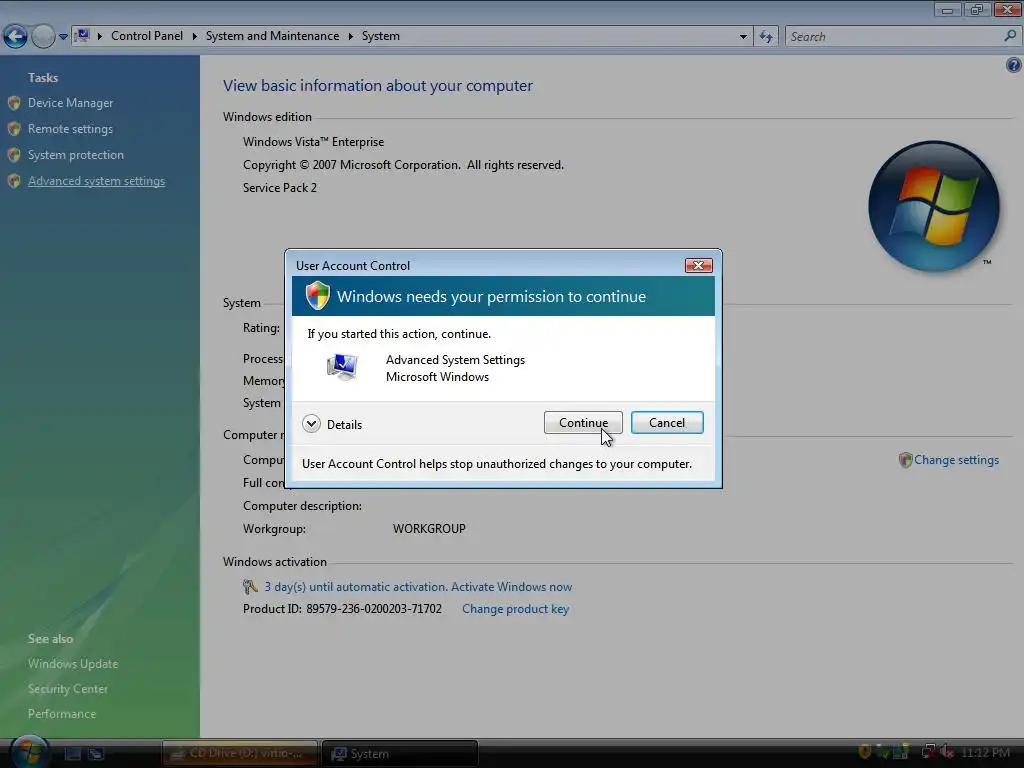Open Windows Update under See also
The width and height of the screenshot is (1024, 768).
coord(73,664)
